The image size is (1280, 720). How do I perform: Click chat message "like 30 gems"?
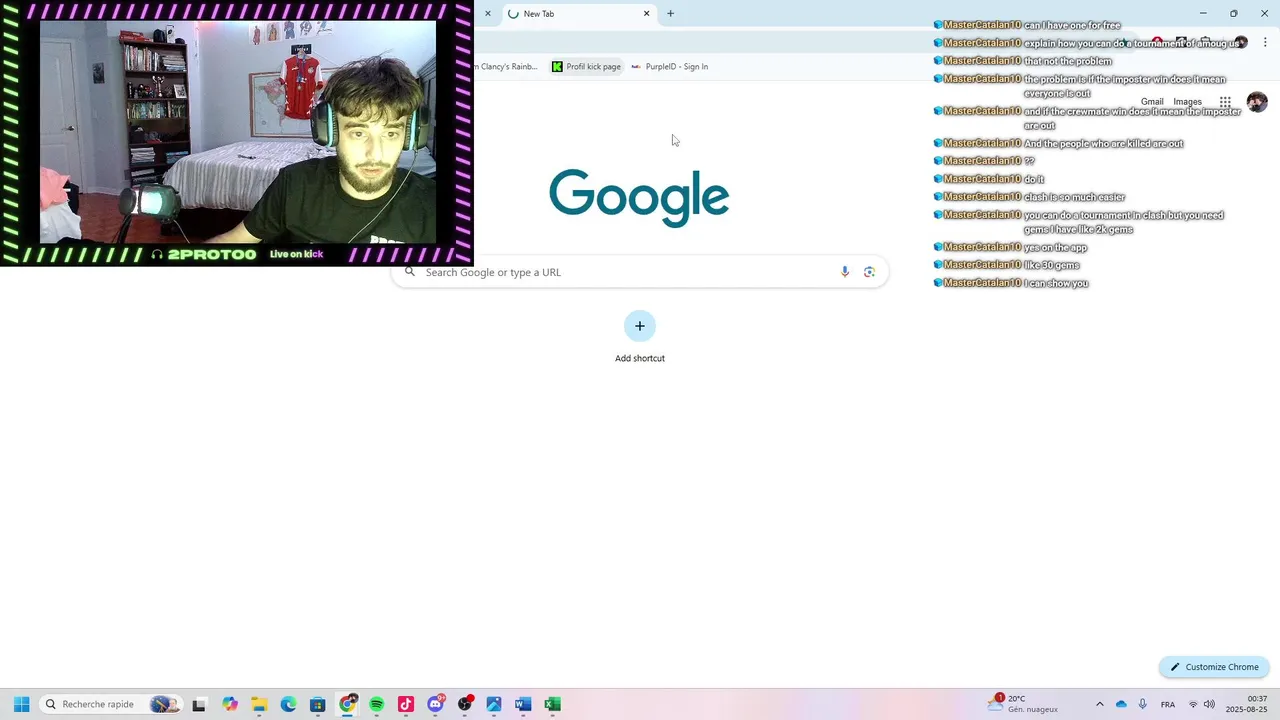[1051, 265]
